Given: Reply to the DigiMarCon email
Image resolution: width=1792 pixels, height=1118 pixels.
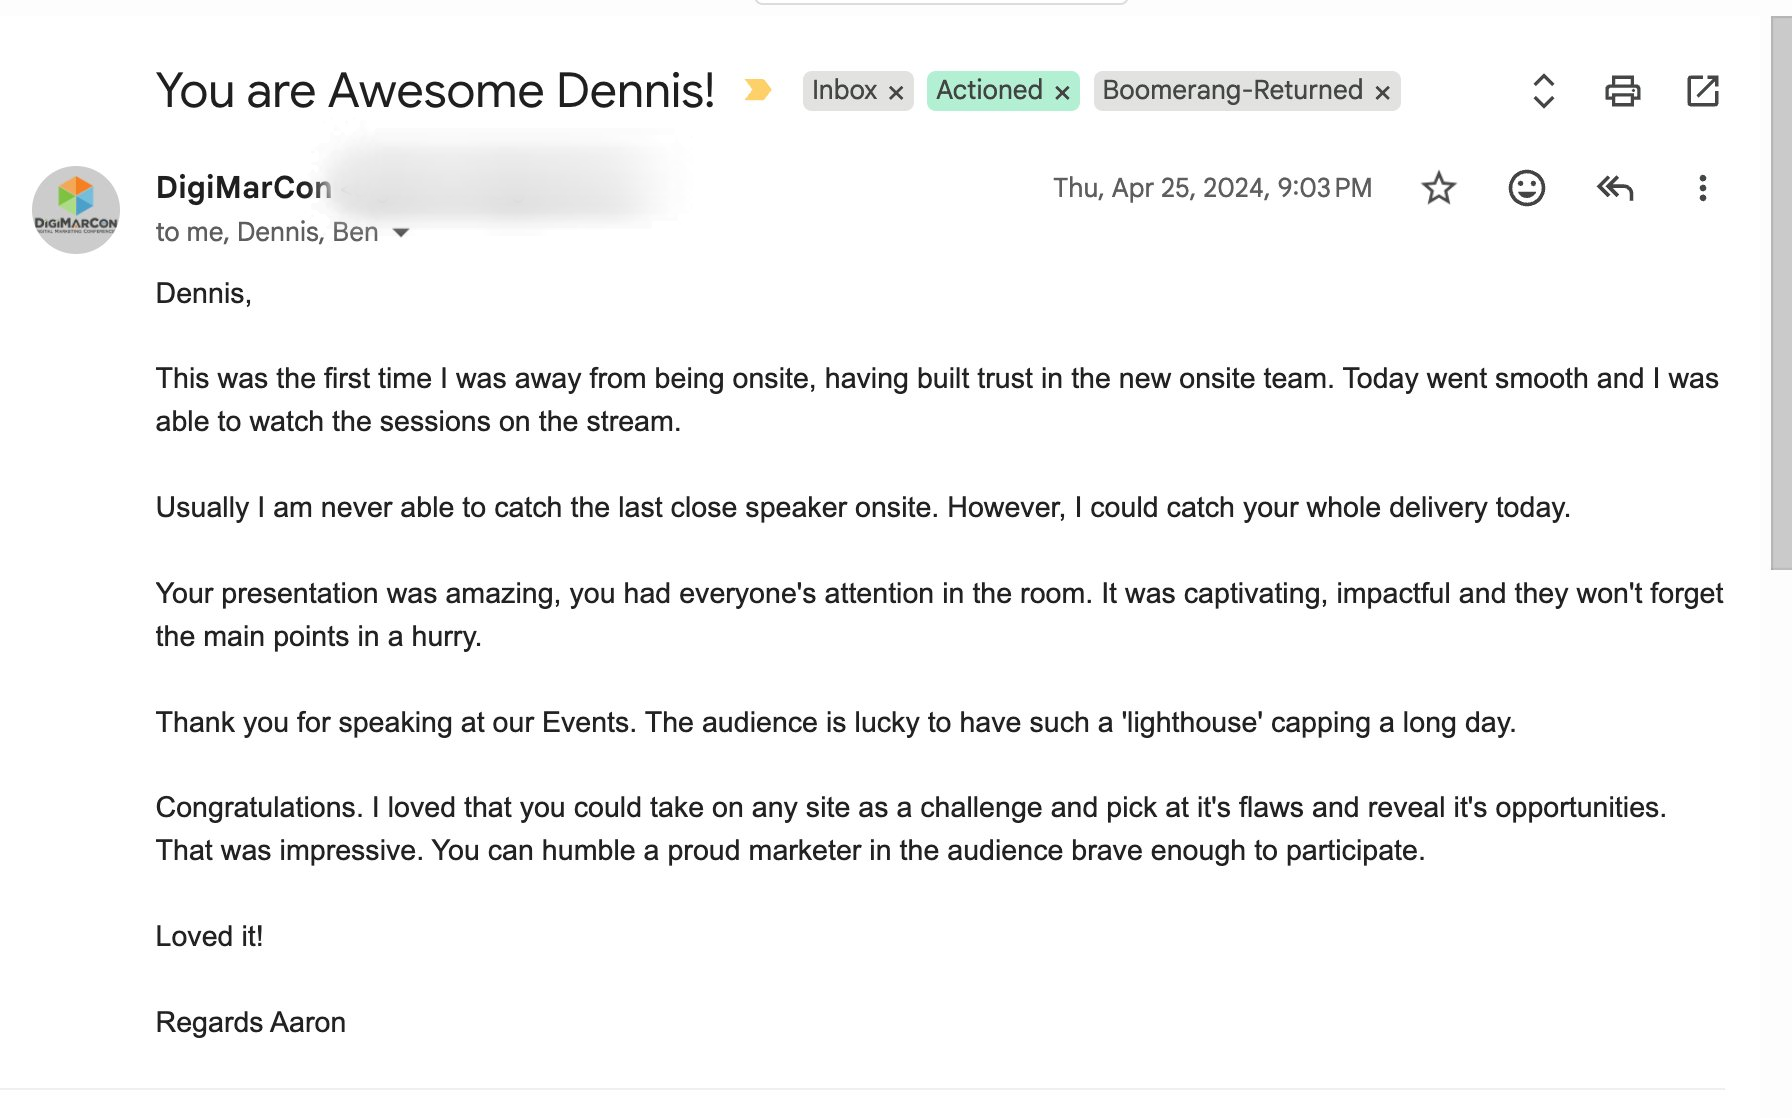Looking at the screenshot, I should (x=1615, y=188).
